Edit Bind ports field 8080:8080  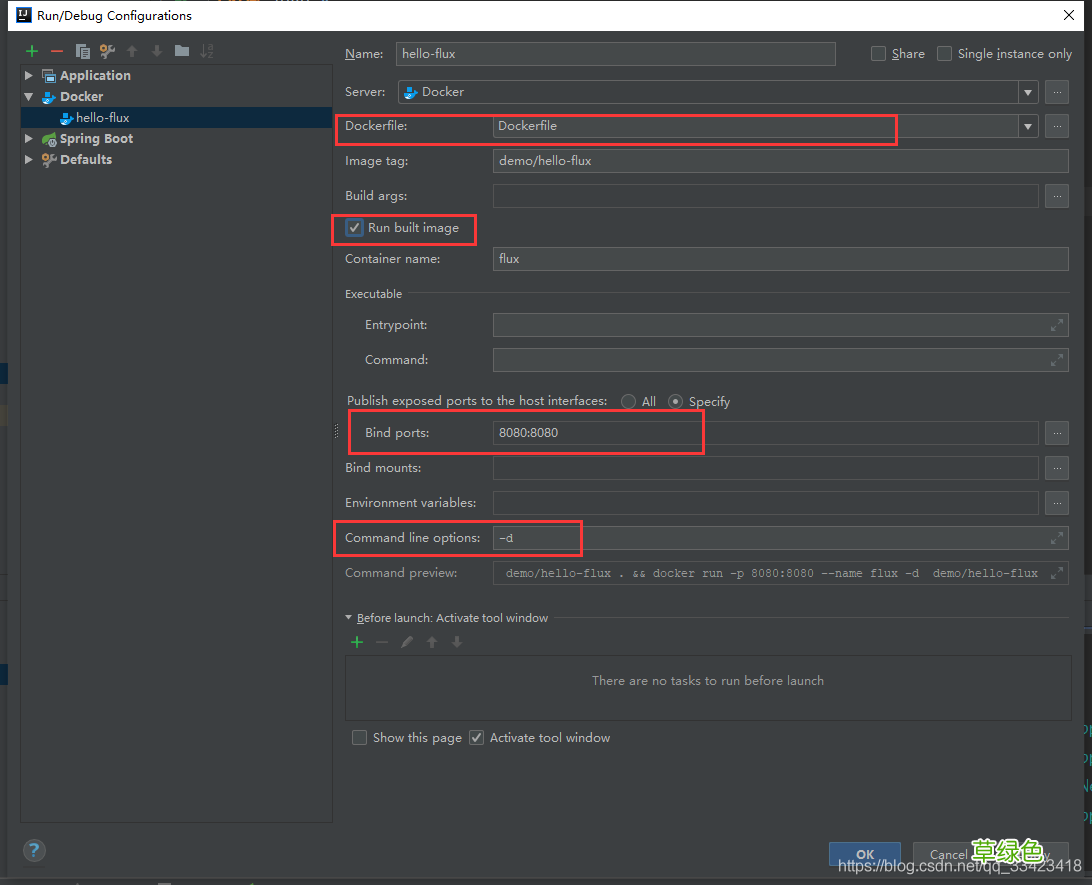765,433
